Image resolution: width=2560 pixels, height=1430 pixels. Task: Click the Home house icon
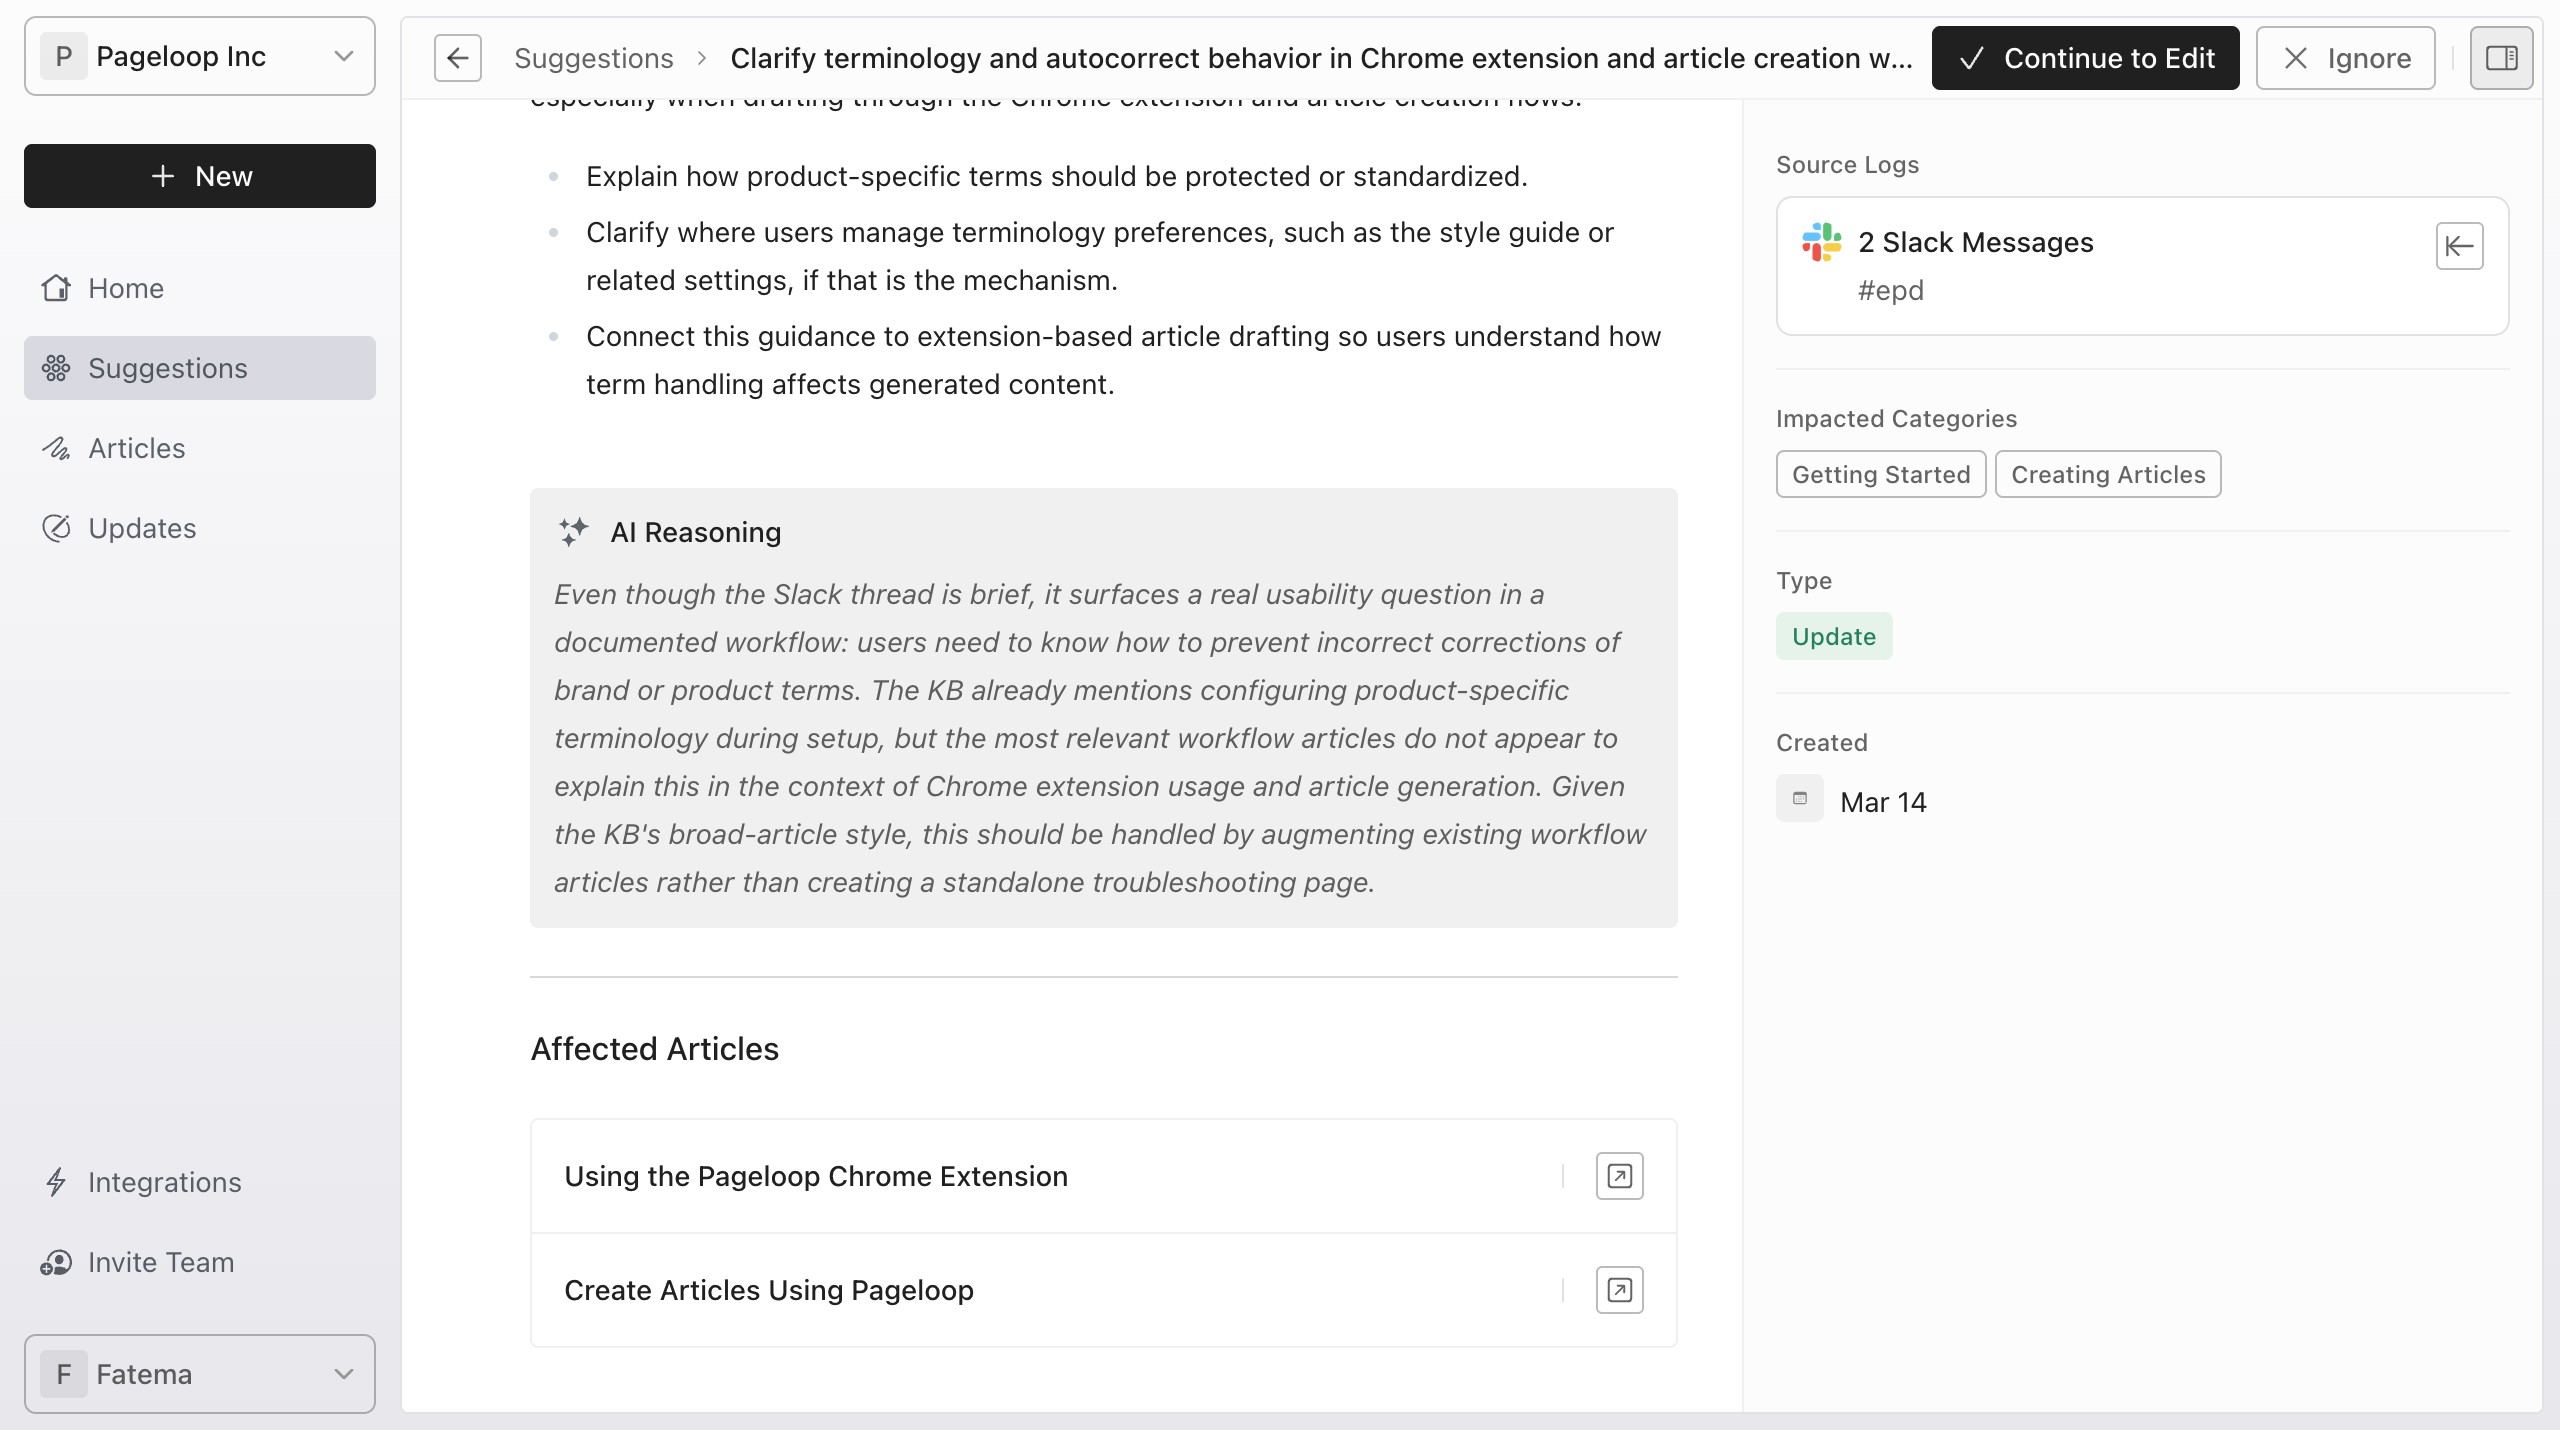point(56,288)
